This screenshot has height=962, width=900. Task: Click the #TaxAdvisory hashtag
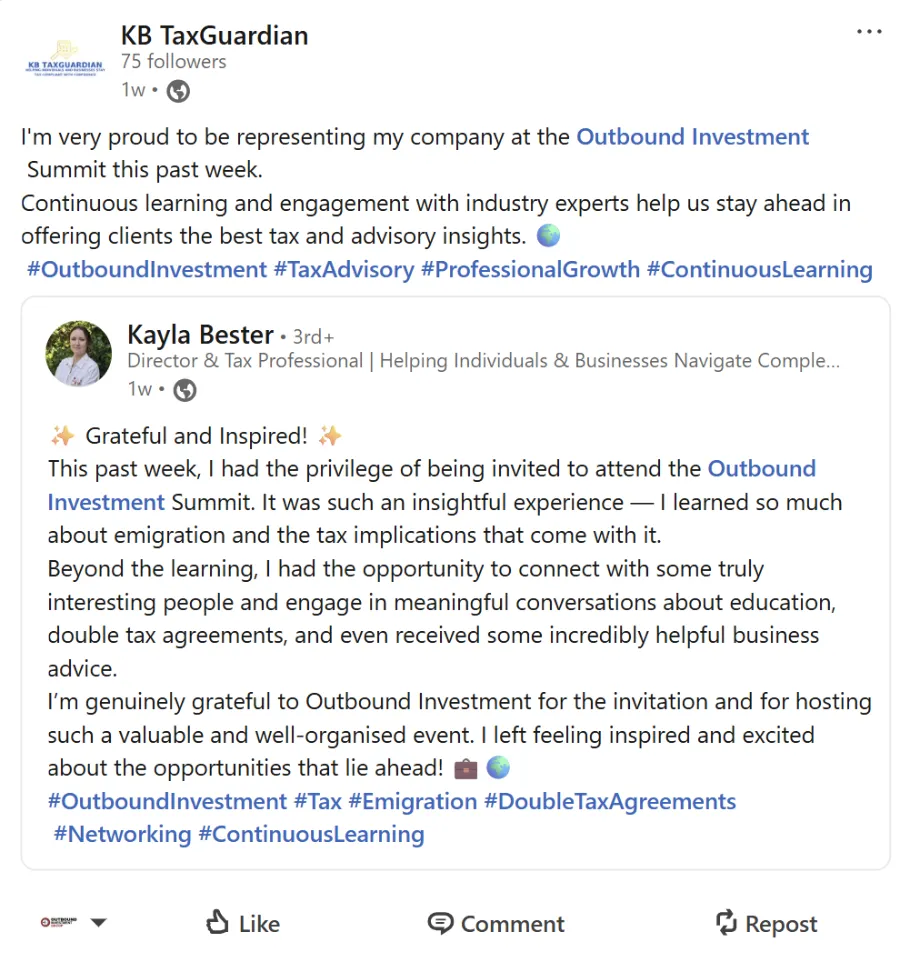click(x=343, y=270)
